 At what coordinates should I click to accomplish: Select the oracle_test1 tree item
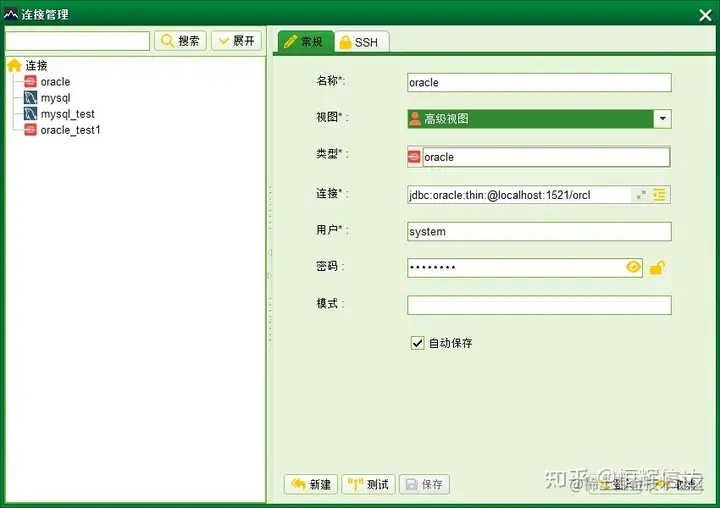pos(70,130)
